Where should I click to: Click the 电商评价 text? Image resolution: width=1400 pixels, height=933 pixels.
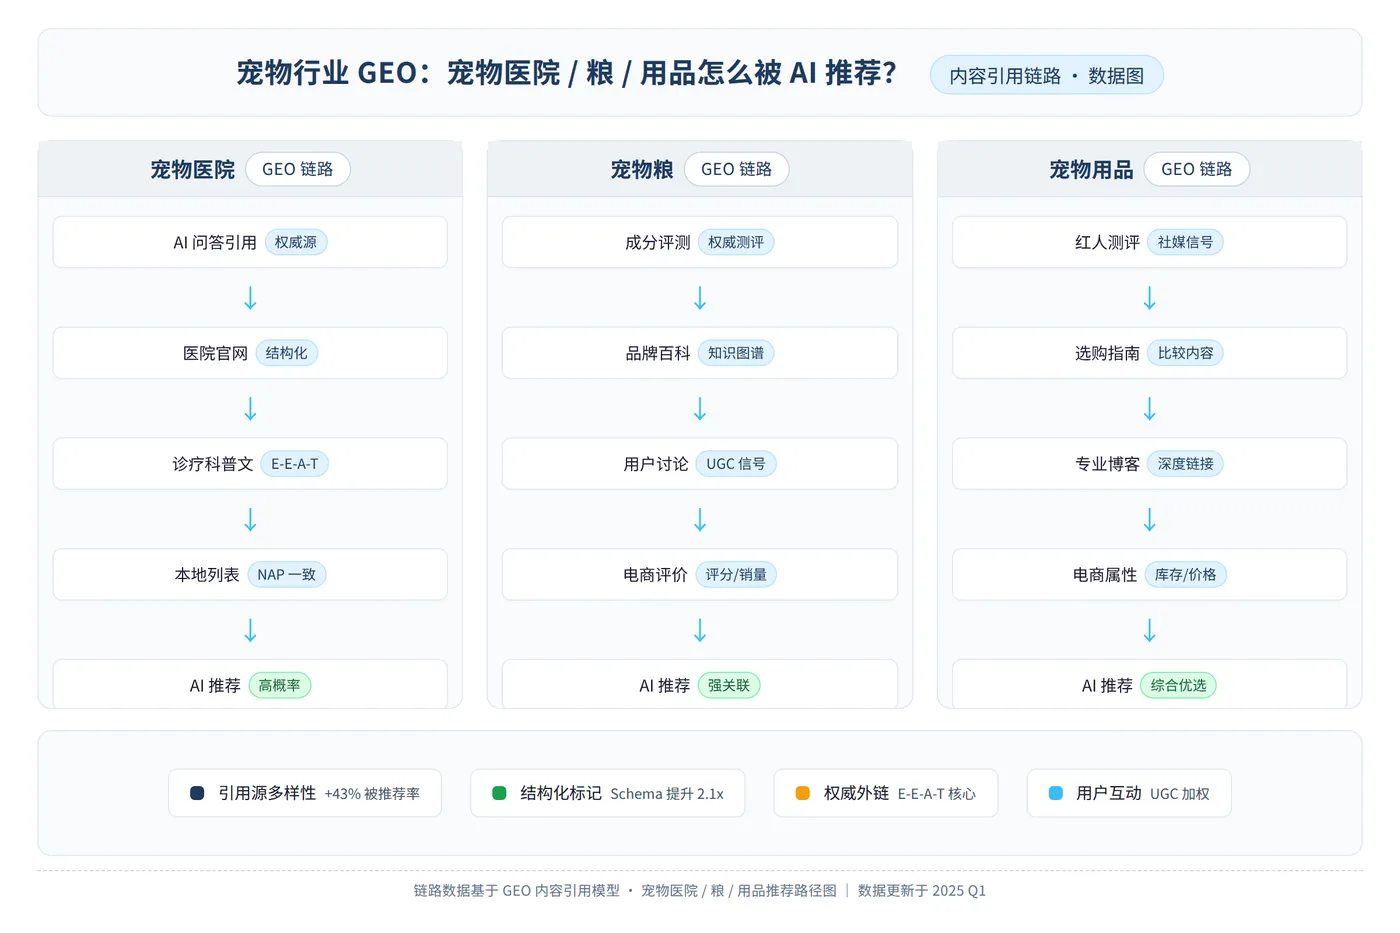[656, 575]
